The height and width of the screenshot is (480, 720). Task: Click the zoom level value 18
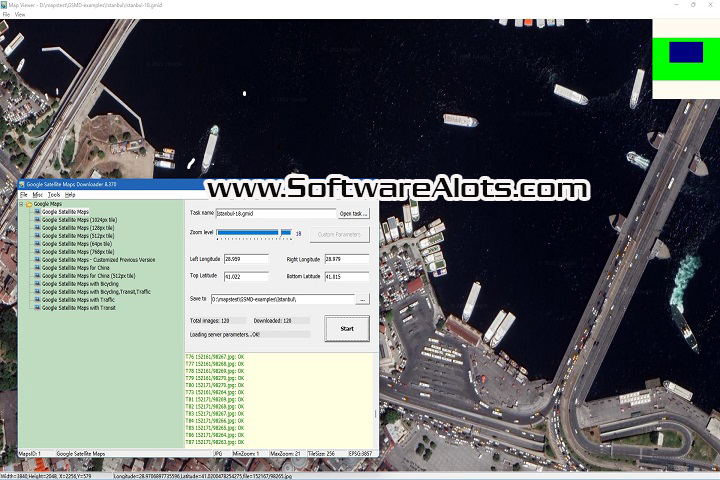298,234
